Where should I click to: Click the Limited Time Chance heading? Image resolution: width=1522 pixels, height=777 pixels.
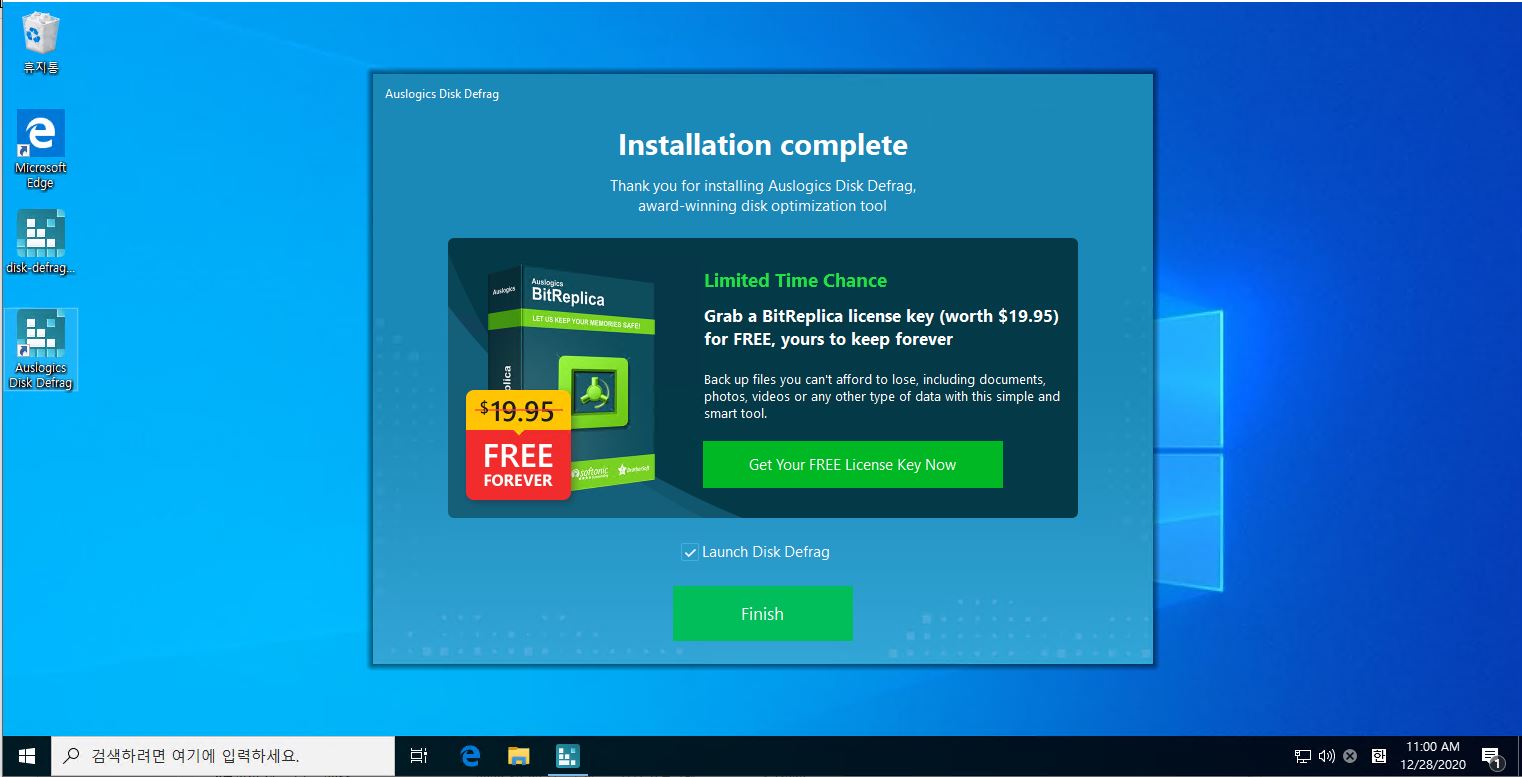click(x=795, y=281)
